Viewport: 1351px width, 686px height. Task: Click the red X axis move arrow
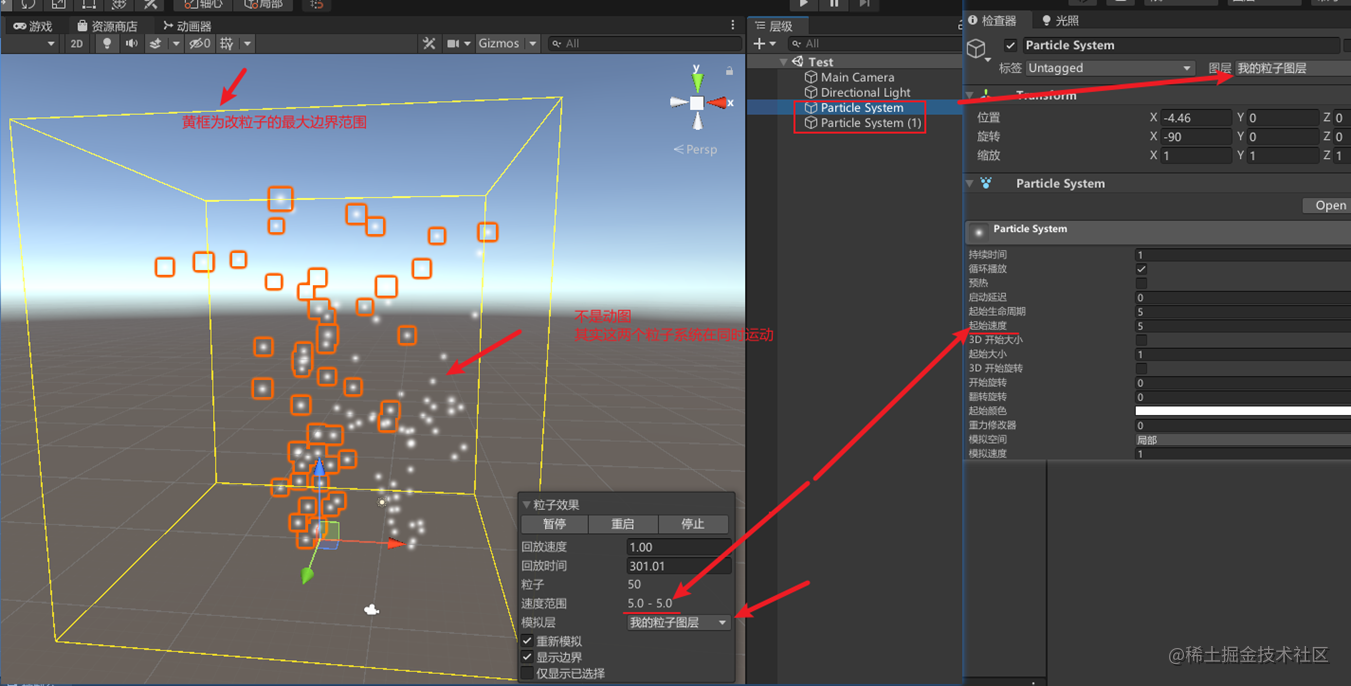395,544
